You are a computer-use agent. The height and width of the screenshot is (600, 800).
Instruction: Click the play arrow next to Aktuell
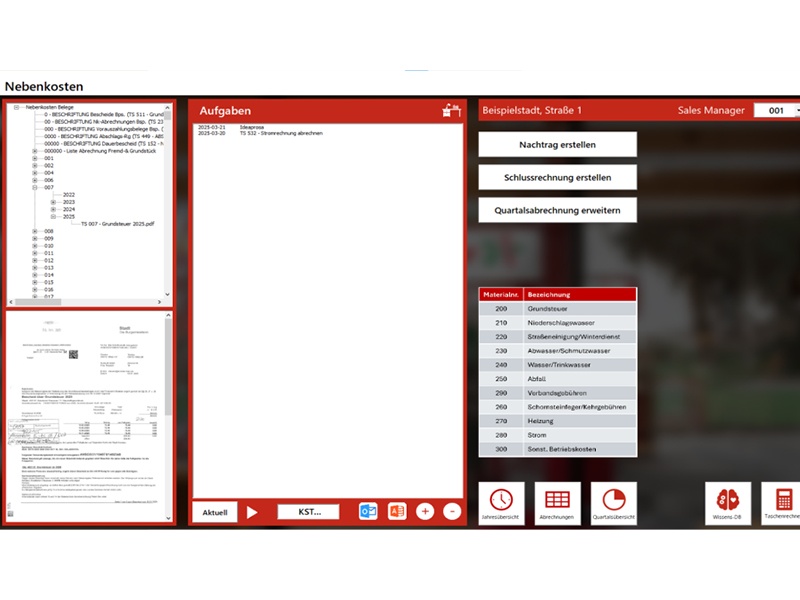click(252, 512)
